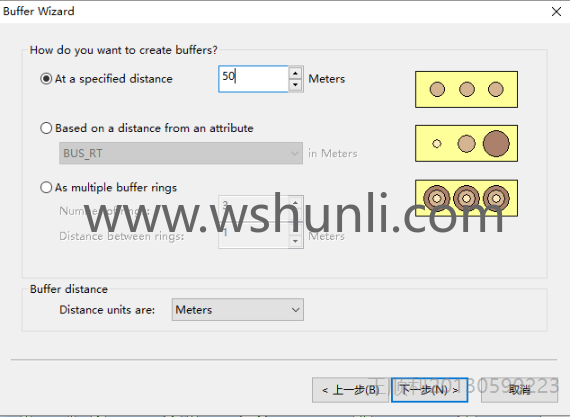Click the Number of rings field
Image resolution: width=570 pixels, height=417 pixels.
tap(253, 208)
